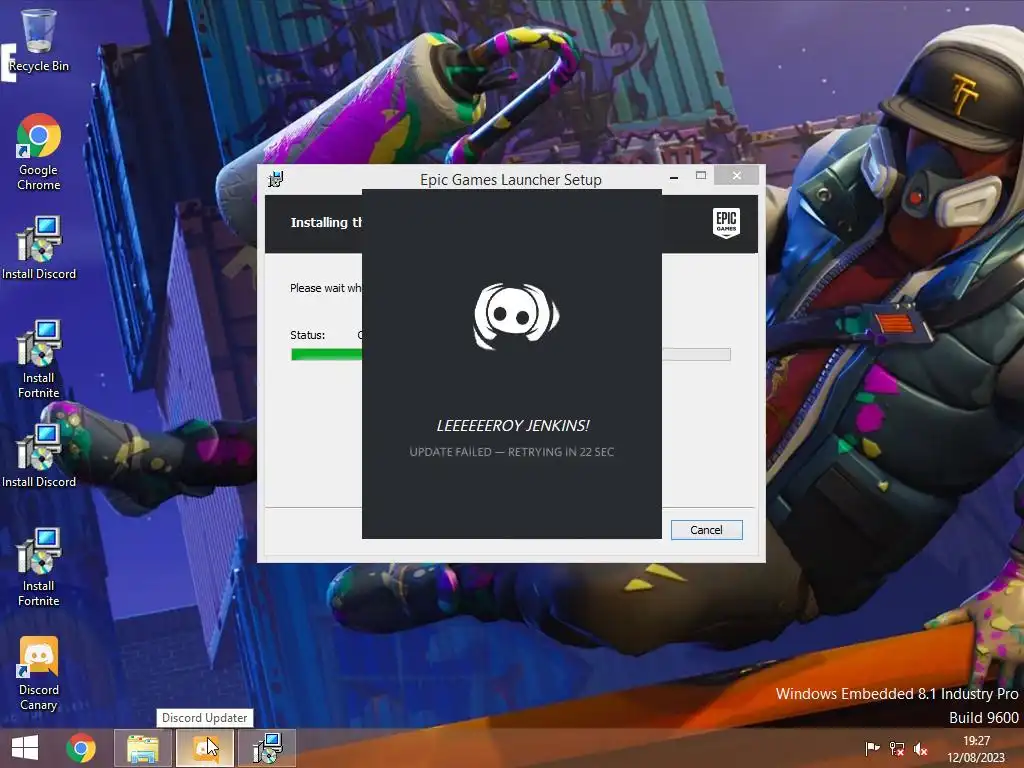Screen dimensions: 1024x768
Task: Close the Epic Games Launcher Setup window
Action: click(737, 176)
